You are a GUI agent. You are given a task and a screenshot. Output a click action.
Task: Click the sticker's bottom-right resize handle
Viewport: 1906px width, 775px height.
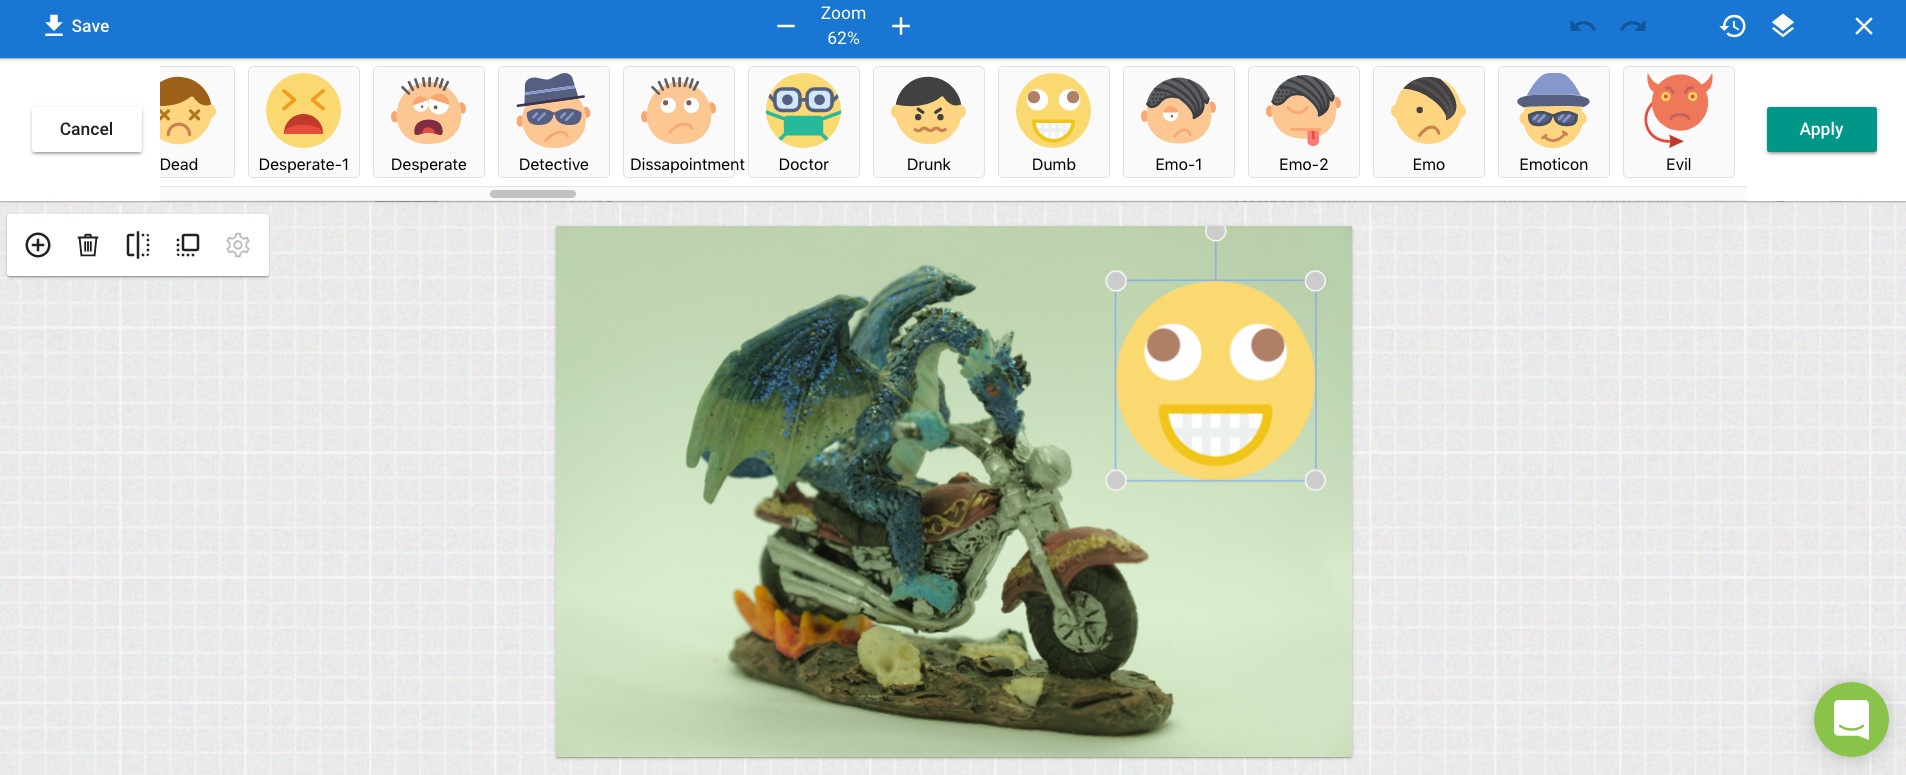1315,480
